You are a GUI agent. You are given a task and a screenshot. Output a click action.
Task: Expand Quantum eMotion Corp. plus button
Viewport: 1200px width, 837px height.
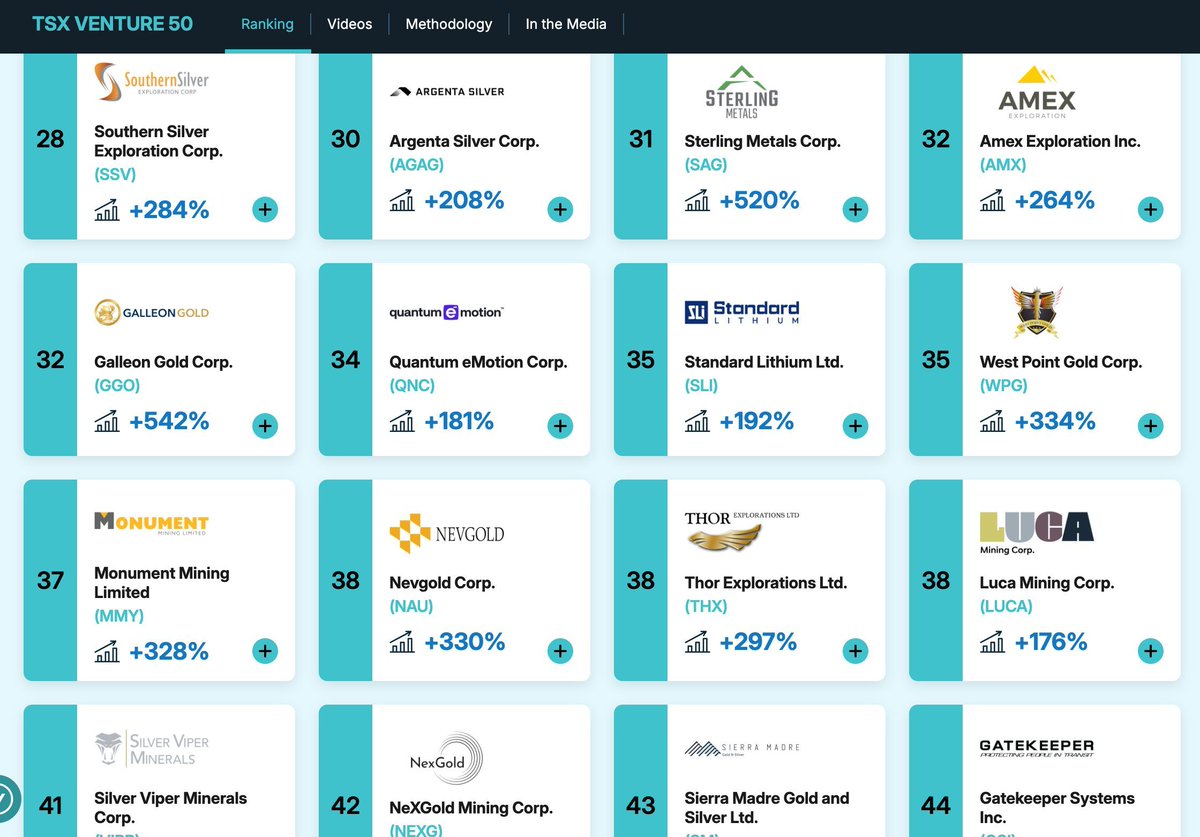[x=560, y=426]
